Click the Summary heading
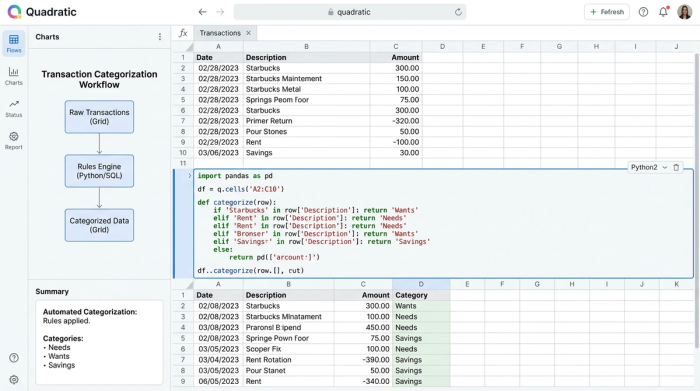Screen dimensions: 700x391 point(52,291)
